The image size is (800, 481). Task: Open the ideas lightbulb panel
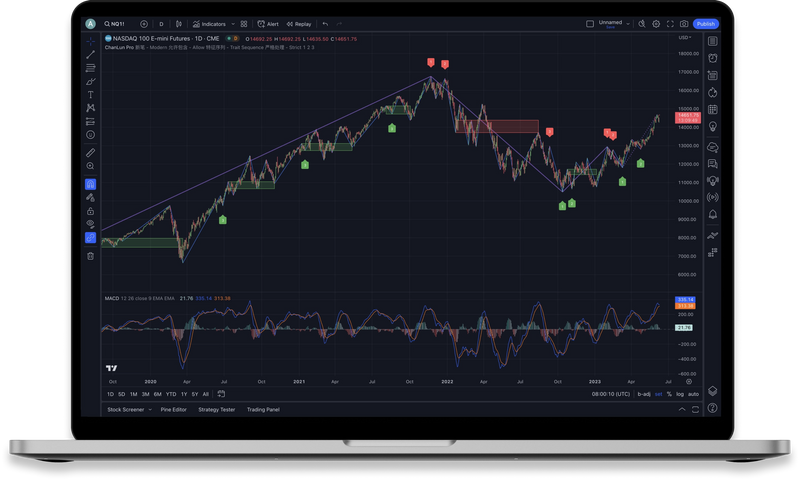pyautogui.click(x=713, y=126)
